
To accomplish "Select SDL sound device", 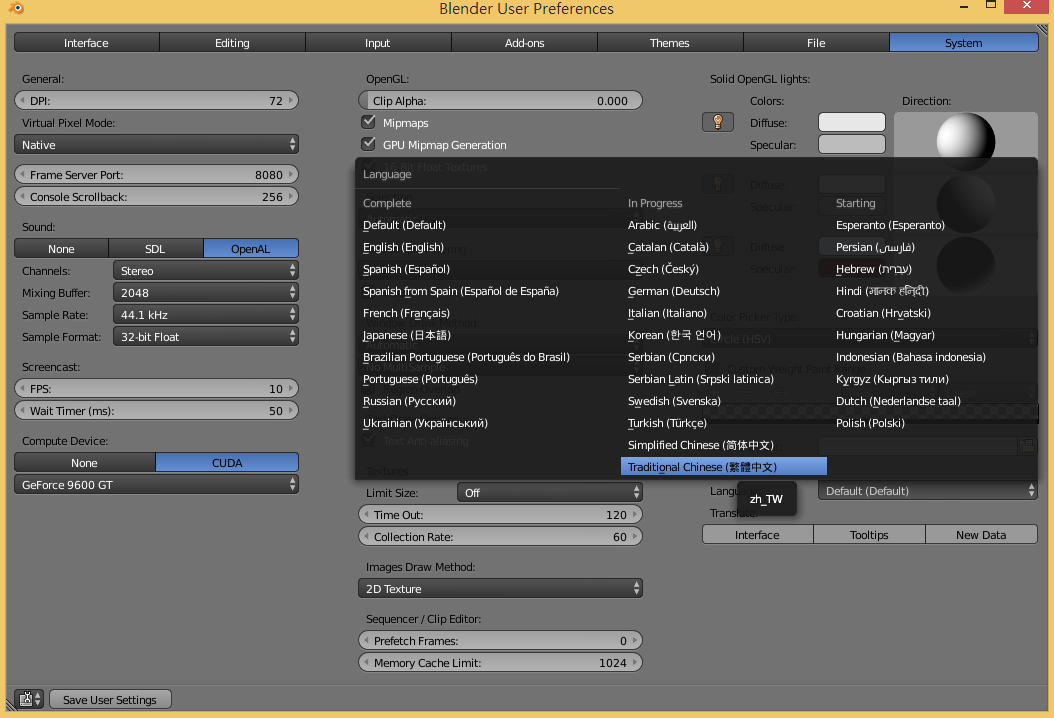I will (x=155, y=249).
